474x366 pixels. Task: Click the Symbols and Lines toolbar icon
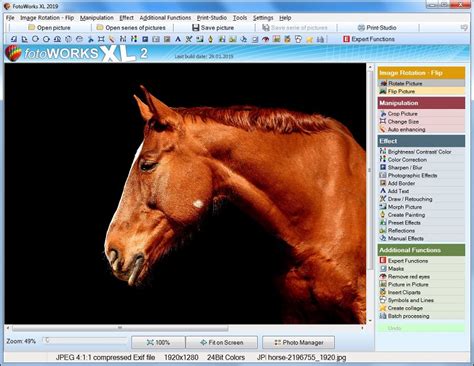[x=298, y=39]
